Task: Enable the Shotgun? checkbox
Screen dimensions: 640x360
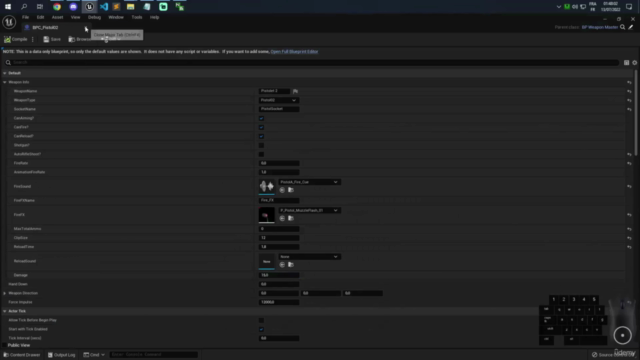Action: (x=261, y=145)
